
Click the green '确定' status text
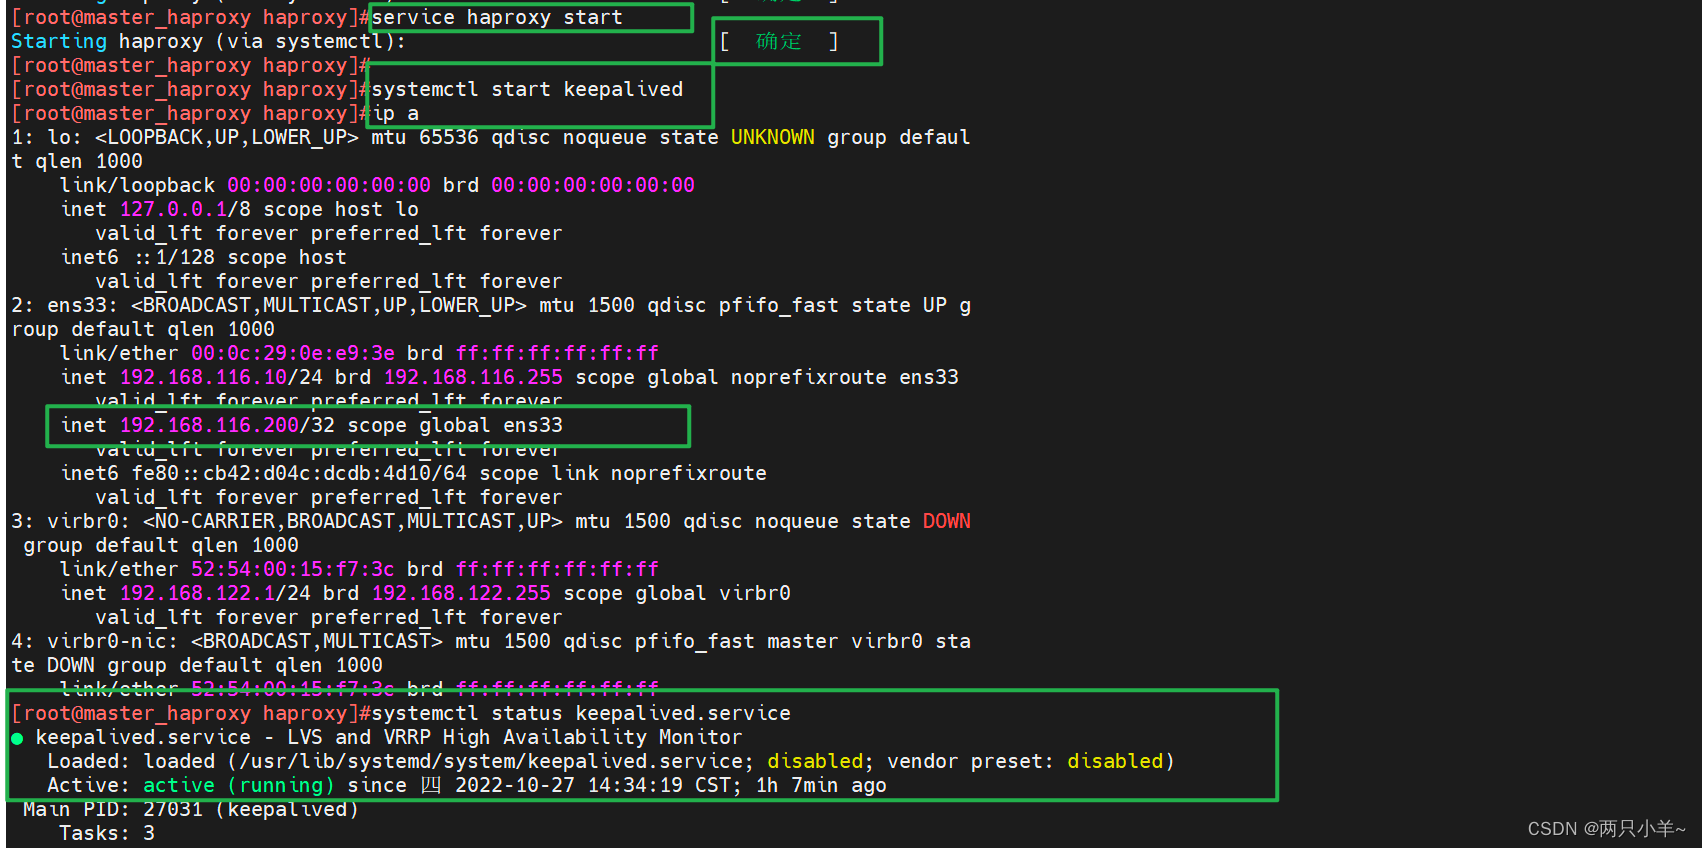779,41
